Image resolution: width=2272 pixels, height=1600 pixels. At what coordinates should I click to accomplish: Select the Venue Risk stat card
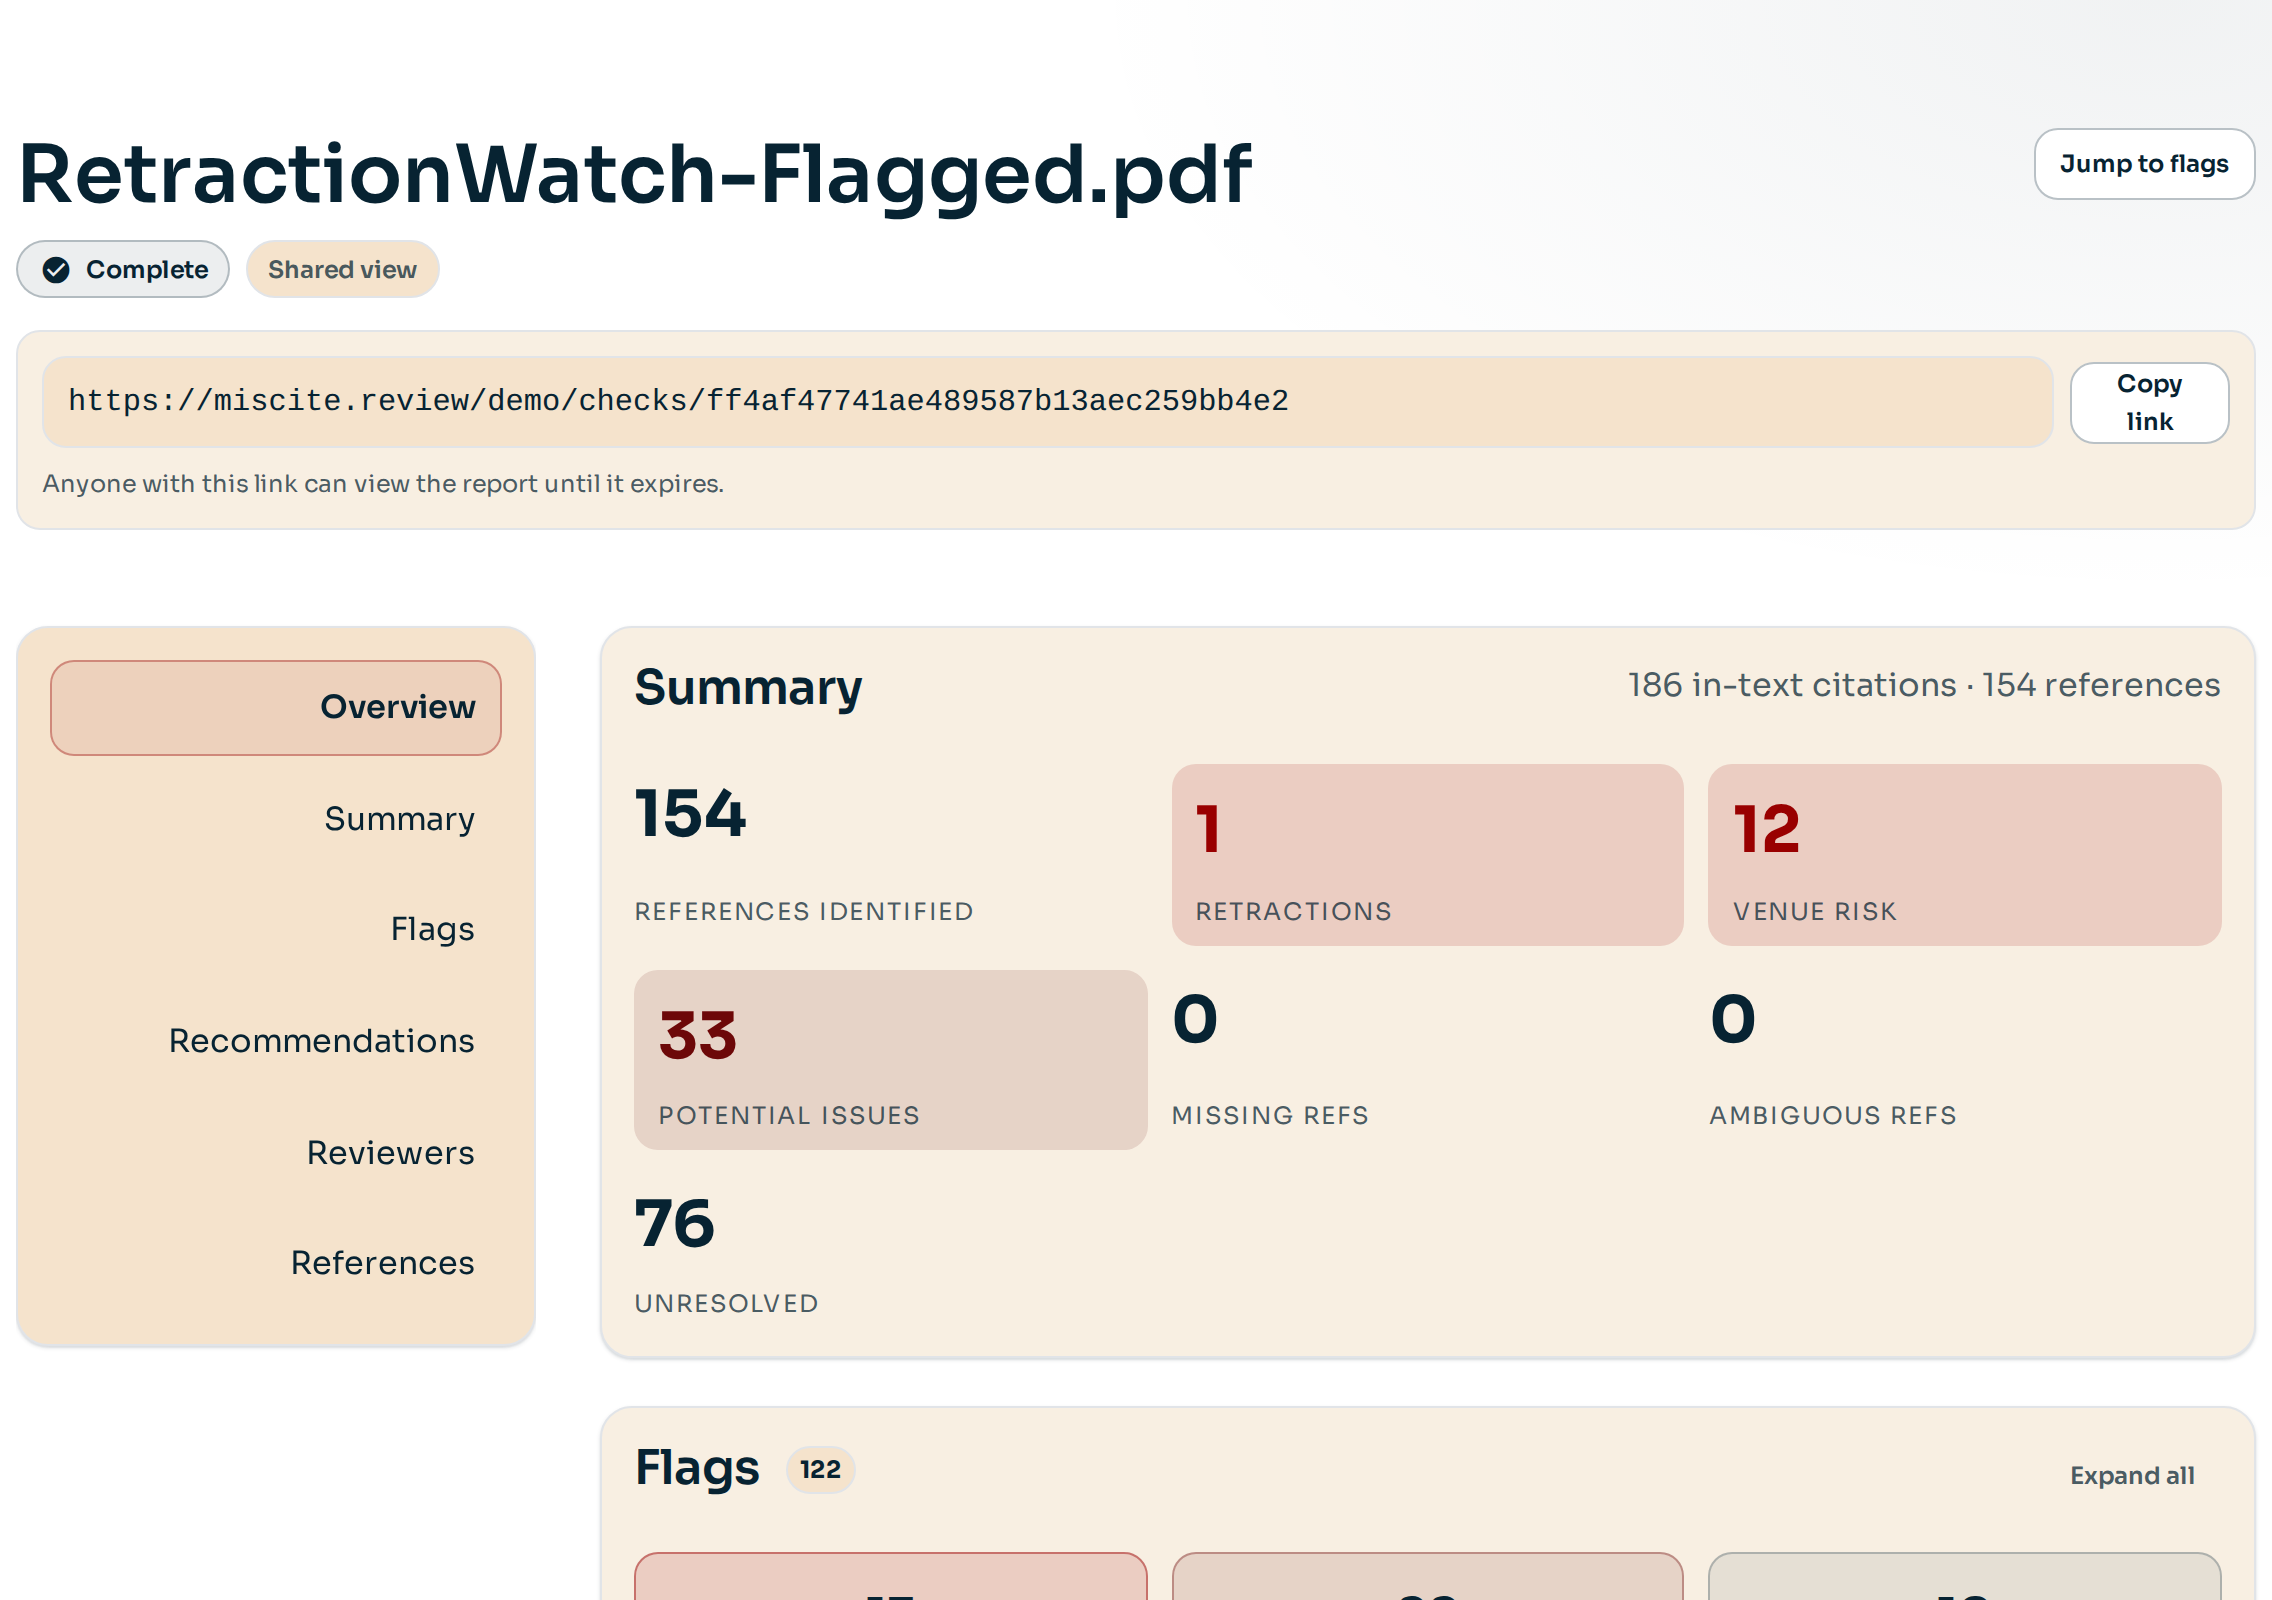tap(1963, 855)
